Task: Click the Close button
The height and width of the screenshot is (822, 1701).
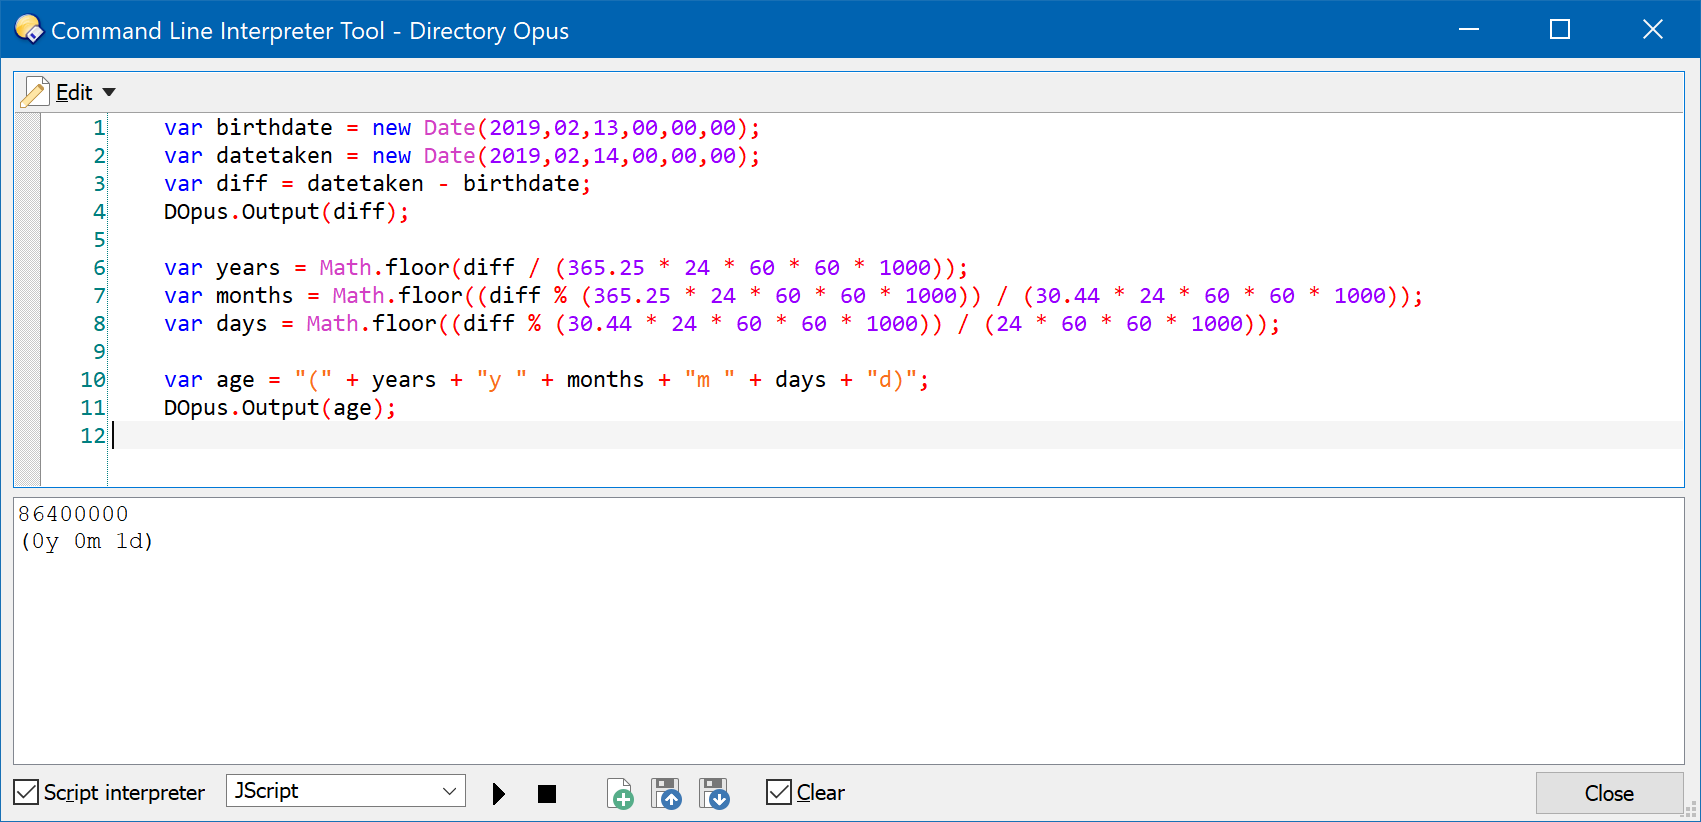Action: click(1609, 793)
